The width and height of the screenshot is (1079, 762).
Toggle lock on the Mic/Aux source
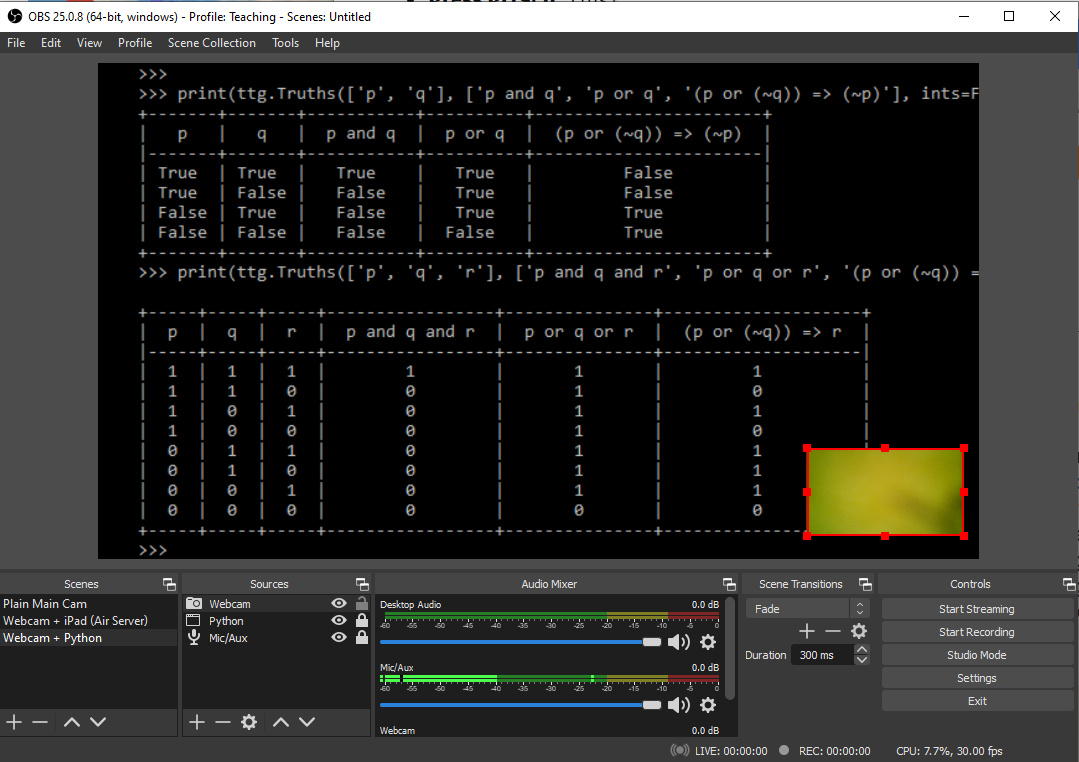click(x=361, y=638)
